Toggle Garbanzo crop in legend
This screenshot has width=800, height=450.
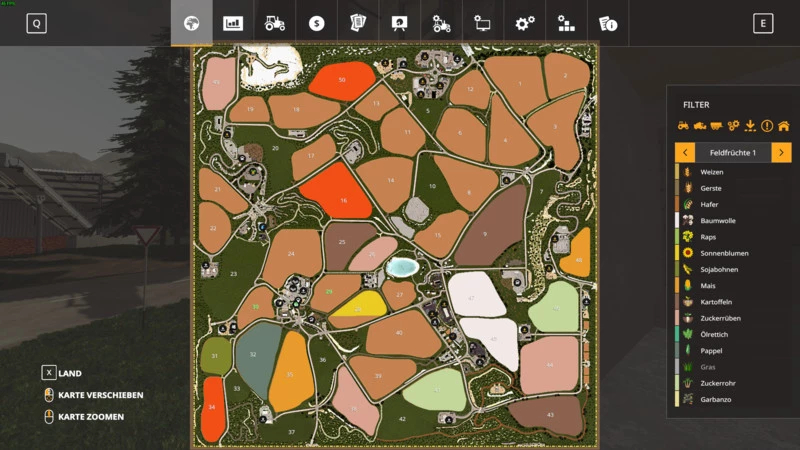pos(733,399)
